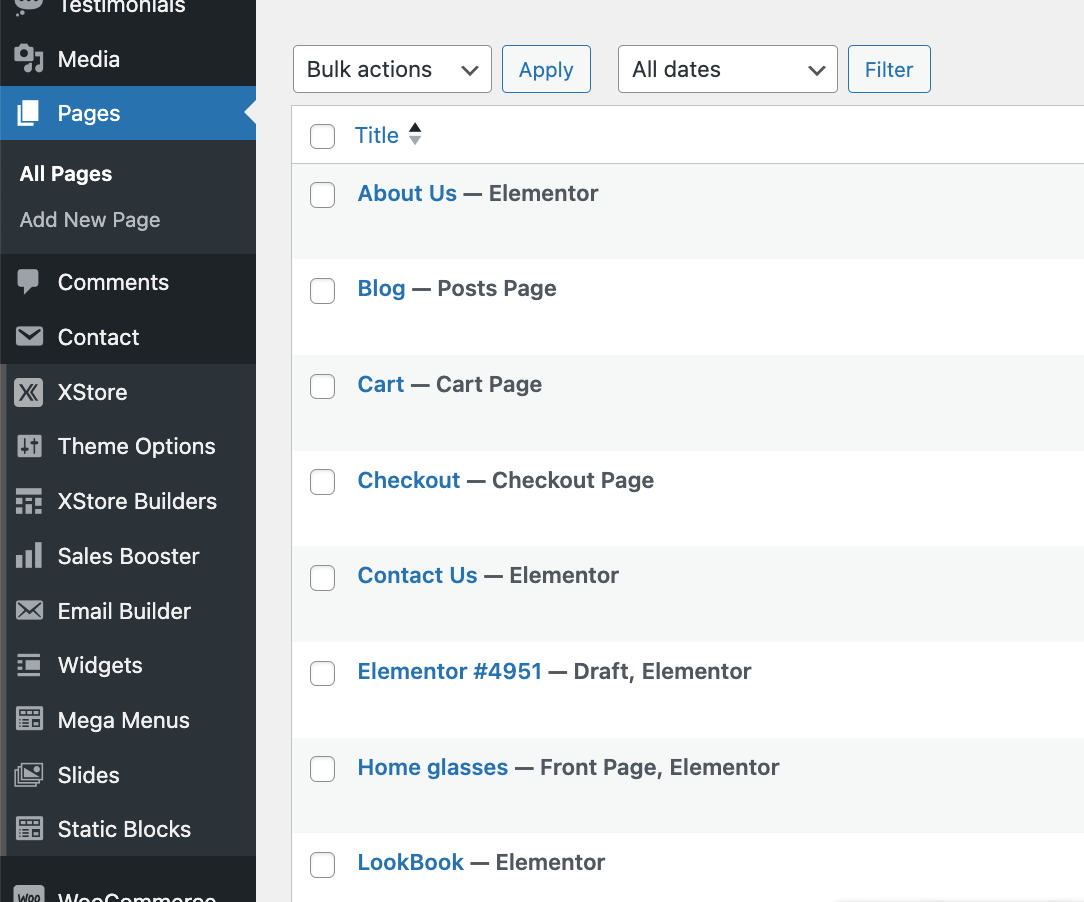Image resolution: width=1084 pixels, height=902 pixels.
Task: Check the Contact Us page checkbox
Action: click(x=322, y=578)
